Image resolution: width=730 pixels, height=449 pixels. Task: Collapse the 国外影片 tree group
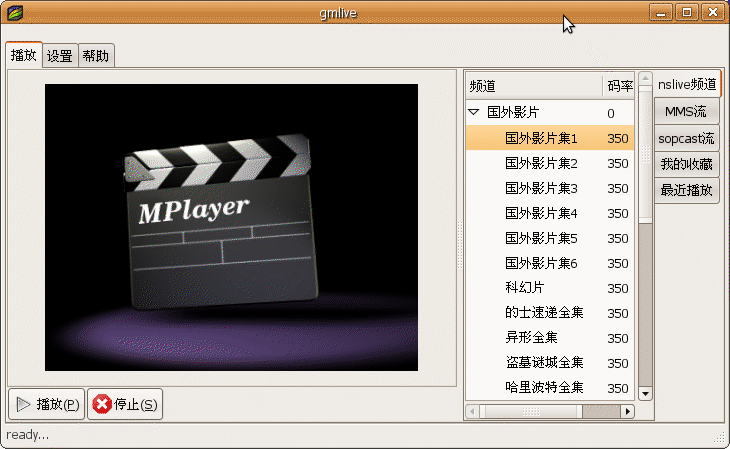pyautogui.click(x=474, y=112)
